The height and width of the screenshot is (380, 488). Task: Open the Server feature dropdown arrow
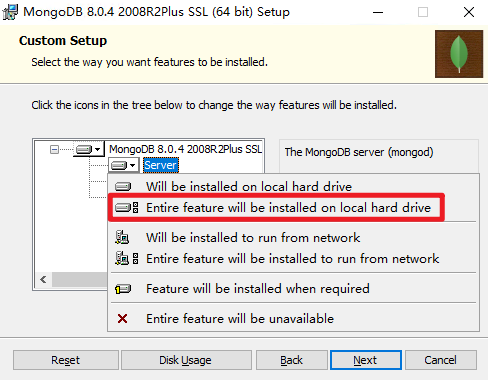click(132, 165)
